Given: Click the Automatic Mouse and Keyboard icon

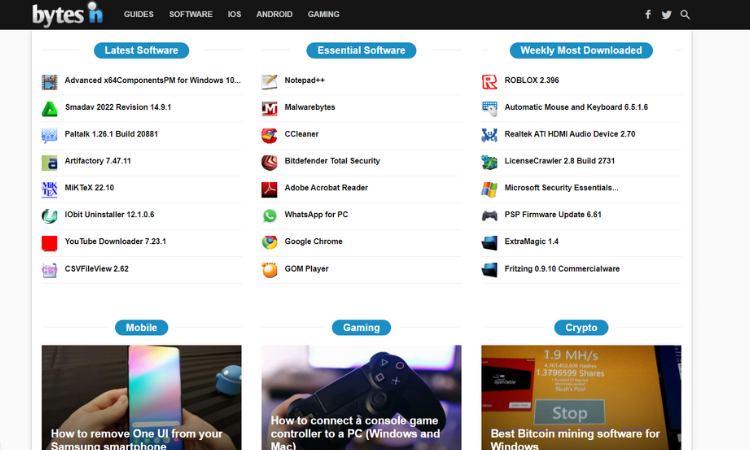Looking at the screenshot, I should pos(489,109).
